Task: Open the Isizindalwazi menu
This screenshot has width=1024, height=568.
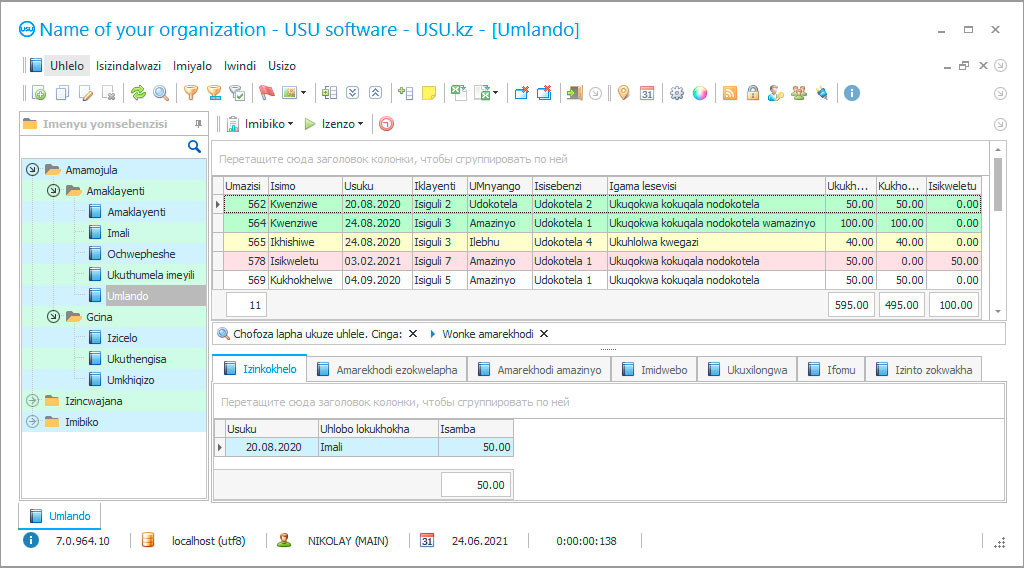Action: (x=129, y=66)
